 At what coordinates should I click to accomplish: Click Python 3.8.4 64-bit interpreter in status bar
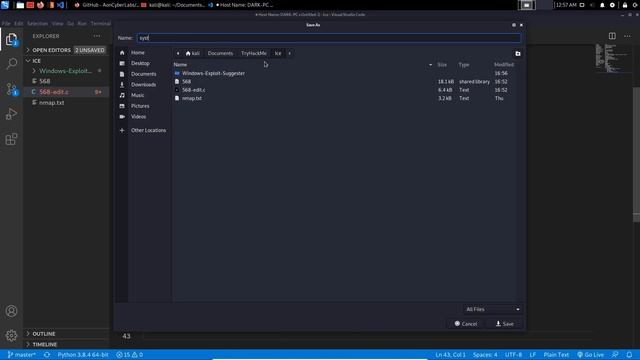tap(83, 355)
